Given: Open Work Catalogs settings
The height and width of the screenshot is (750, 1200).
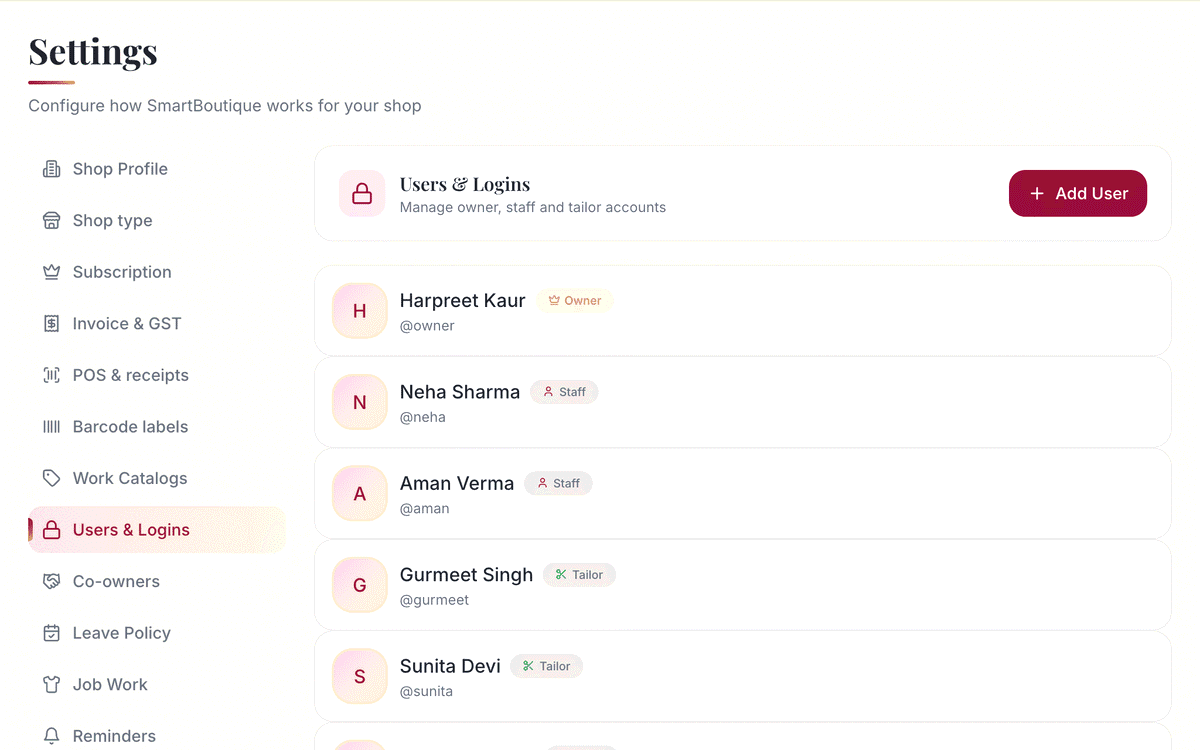Looking at the screenshot, I should (x=157, y=478).
